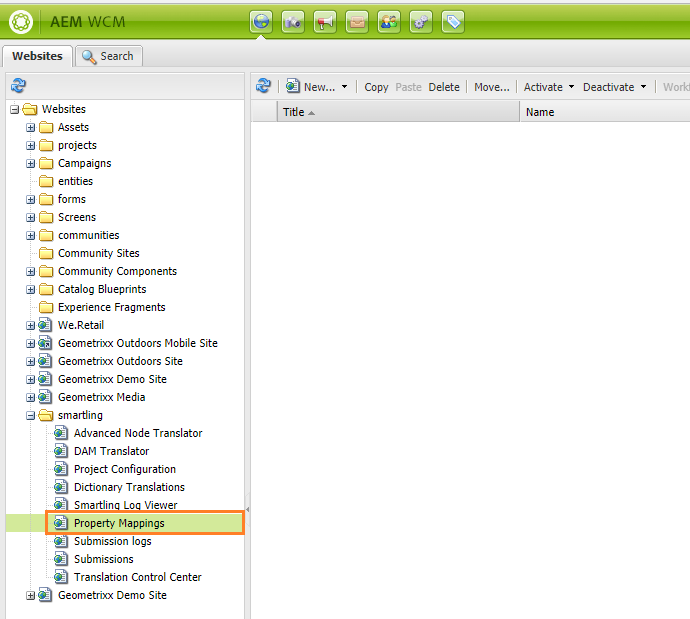Select entities folder in the tree

click(75, 181)
